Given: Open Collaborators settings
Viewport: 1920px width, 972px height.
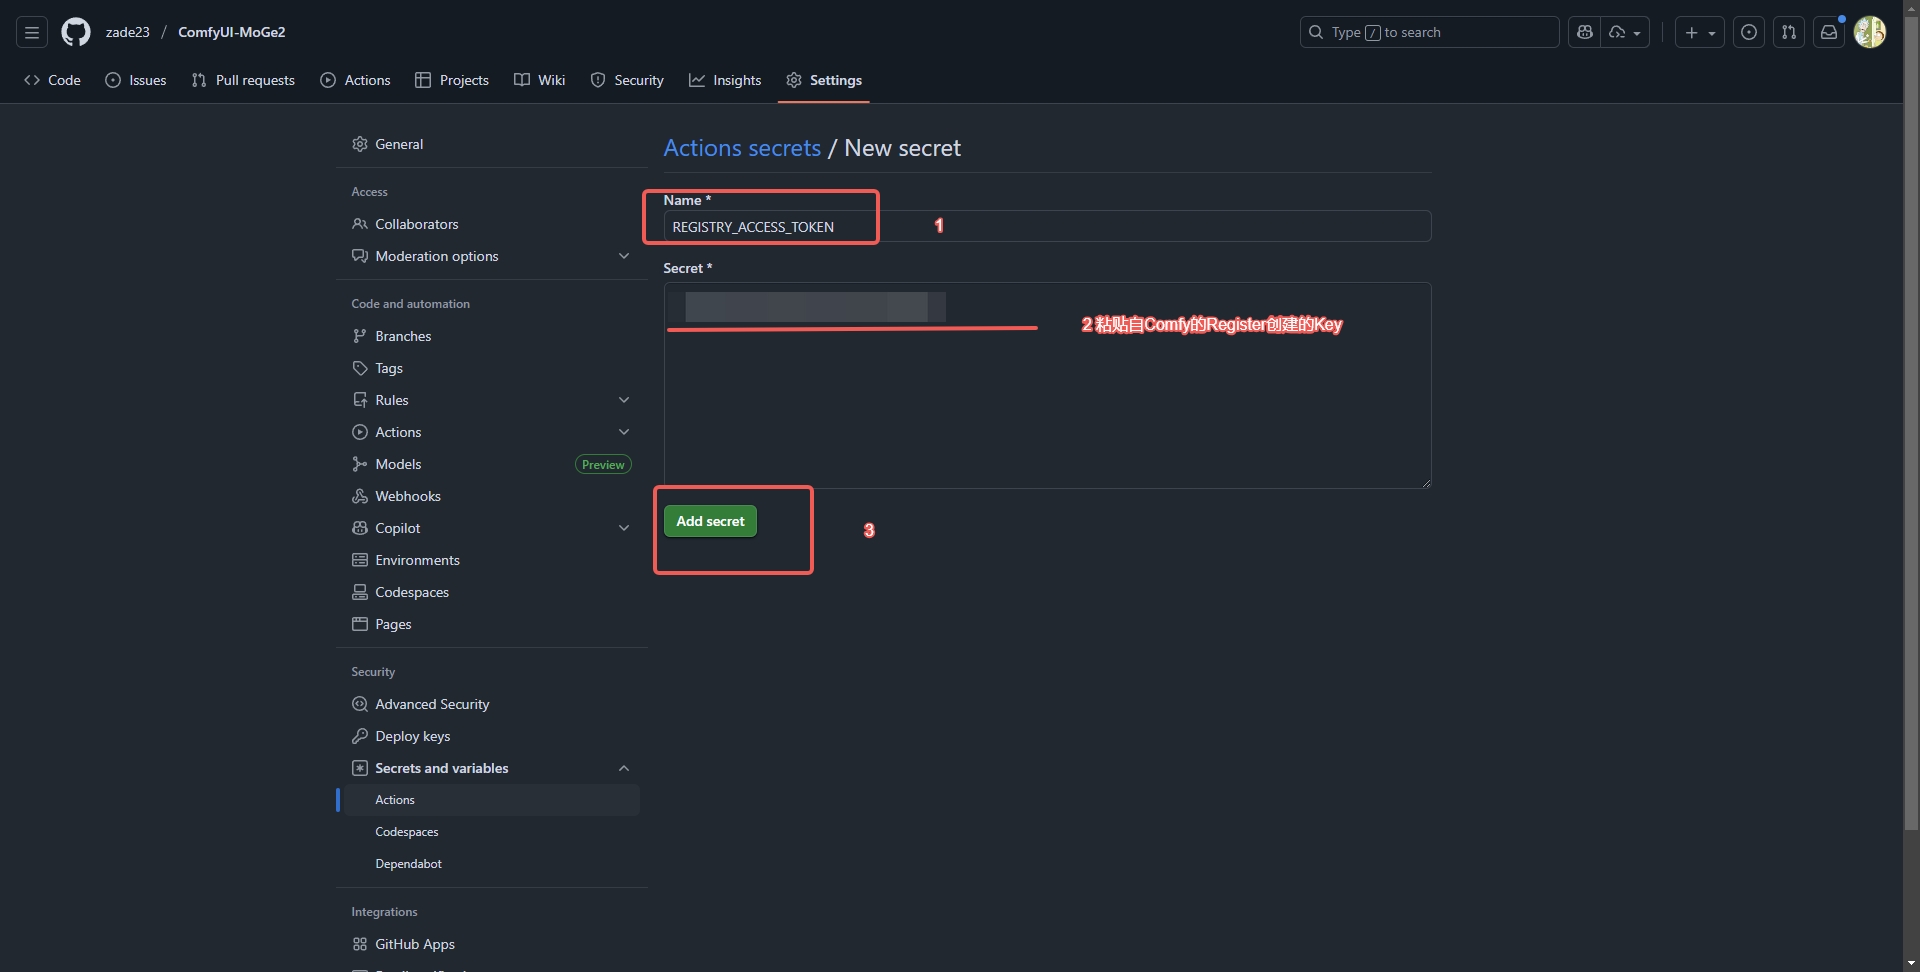Looking at the screenshot, I should [x=491, y=224].
